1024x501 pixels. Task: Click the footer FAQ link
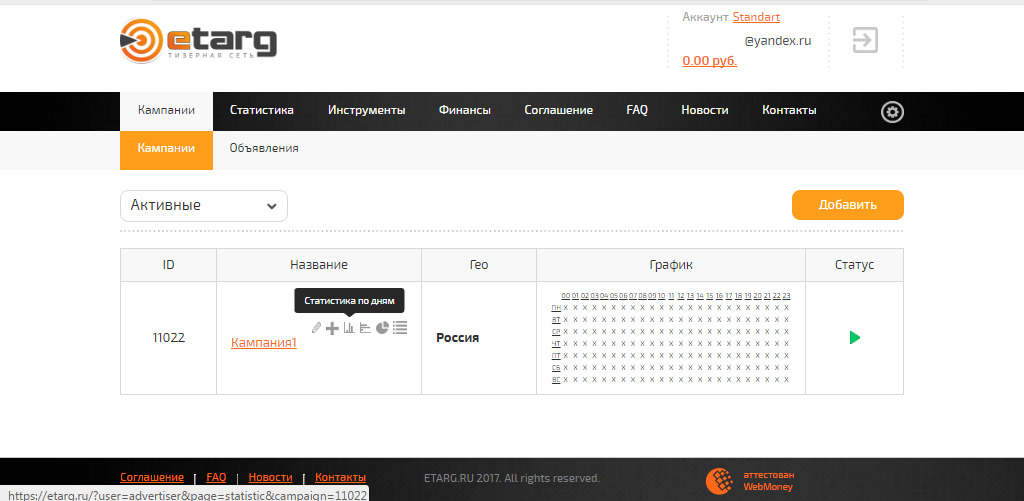[216, 477]
